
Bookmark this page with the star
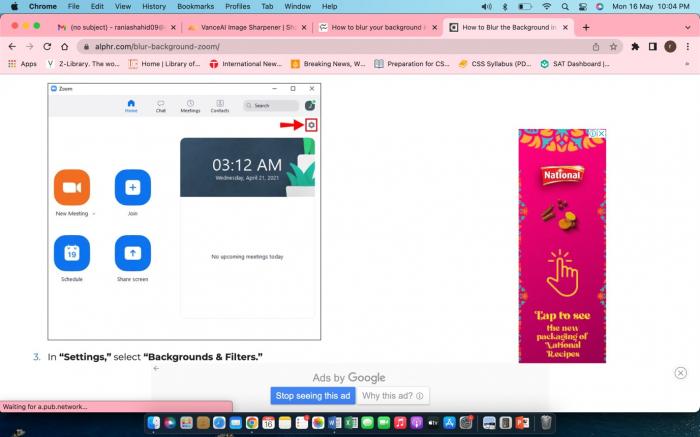click(613, 46)
